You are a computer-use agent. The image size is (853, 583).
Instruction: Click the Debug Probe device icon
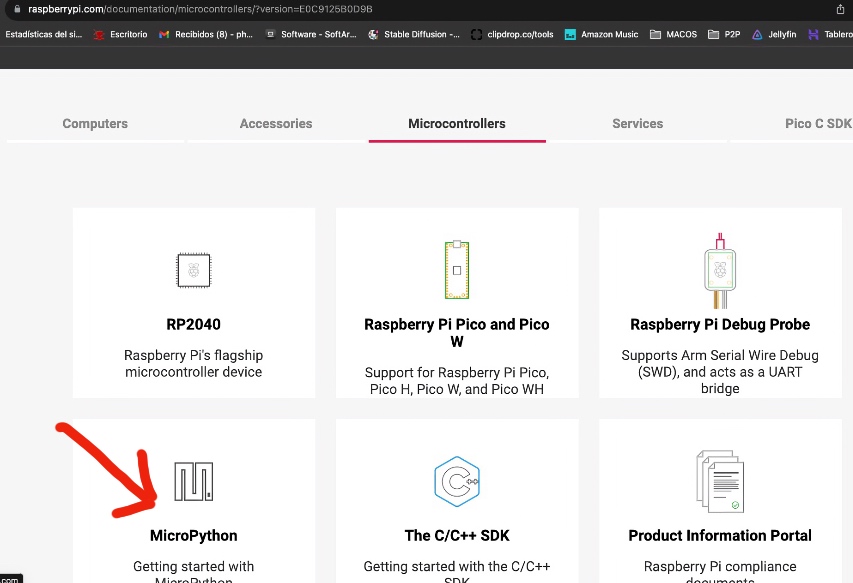720,270
